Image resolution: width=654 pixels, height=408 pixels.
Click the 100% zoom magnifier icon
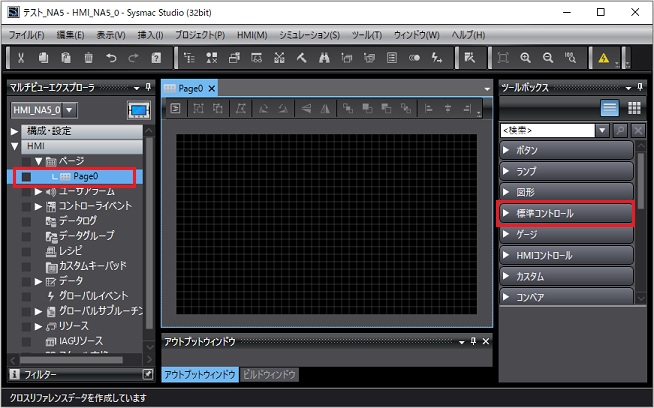(571, 58)
